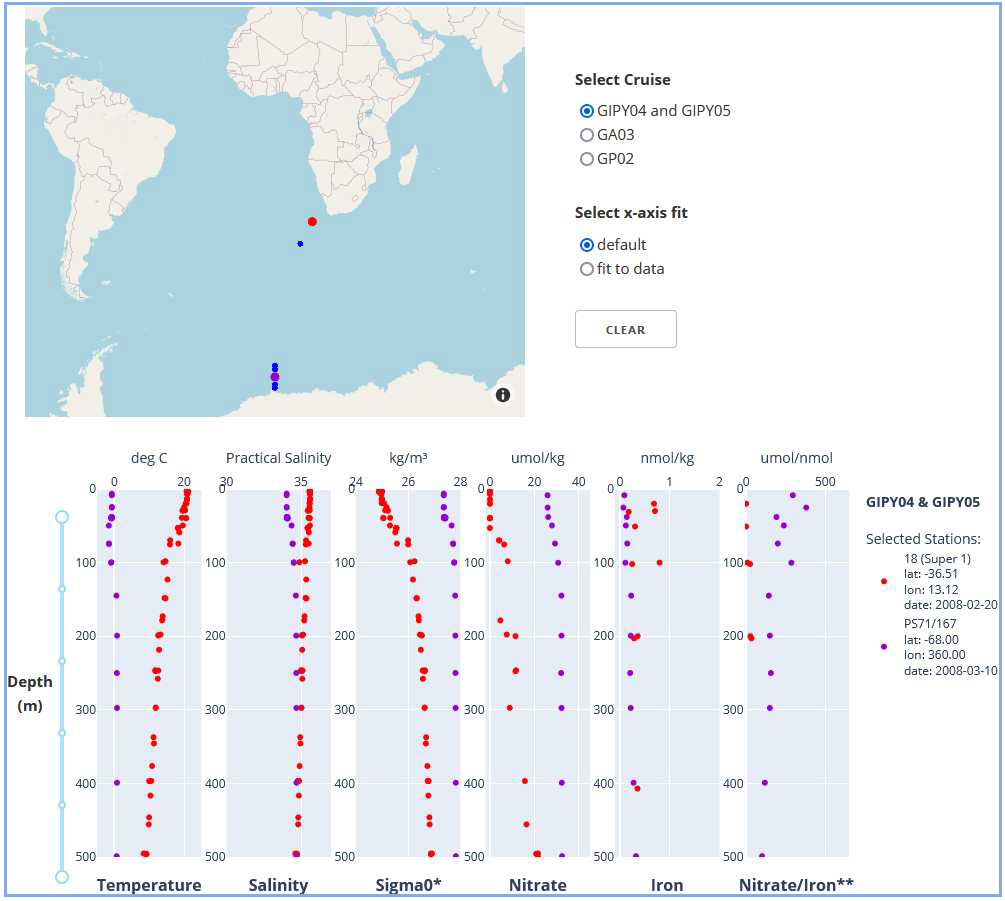
Task: Click the "deg C" axis unit label
Action: (149, 458)
